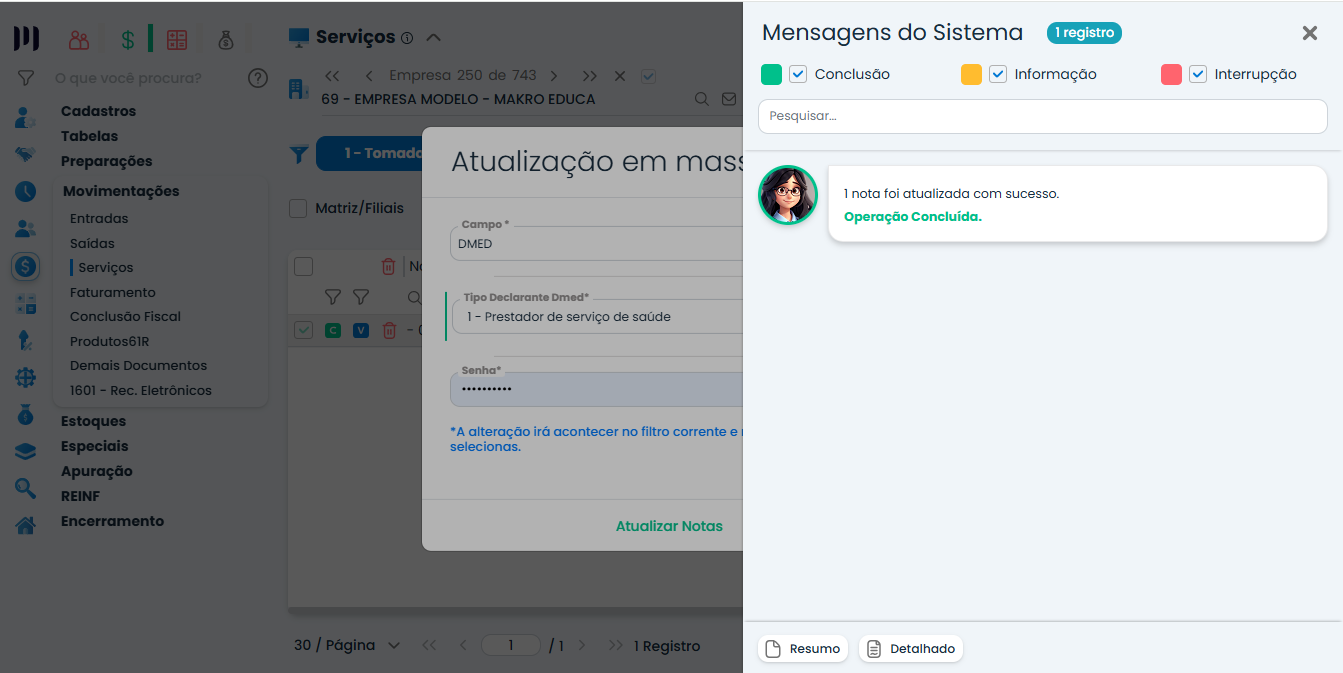Click the red trash icon in table header
The image size is (1343, 673).
pos(389,266)
